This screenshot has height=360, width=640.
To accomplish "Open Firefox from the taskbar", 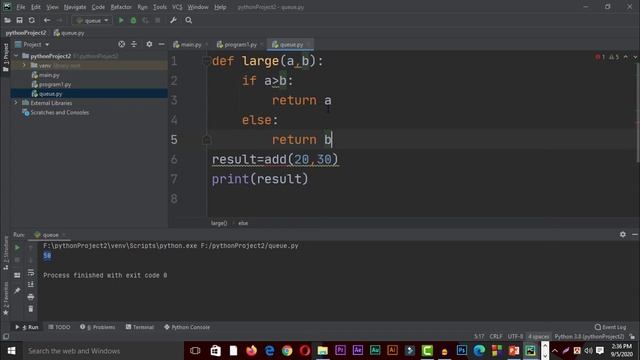I will pos(251,351).
